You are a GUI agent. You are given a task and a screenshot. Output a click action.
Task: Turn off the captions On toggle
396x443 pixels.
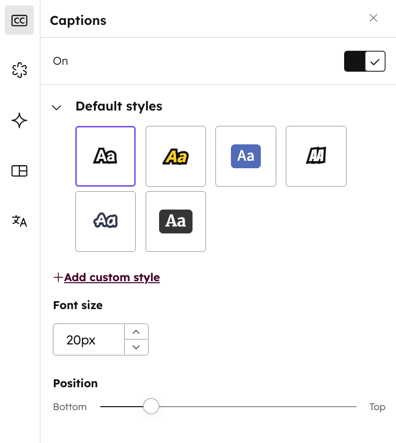point(365,61)
